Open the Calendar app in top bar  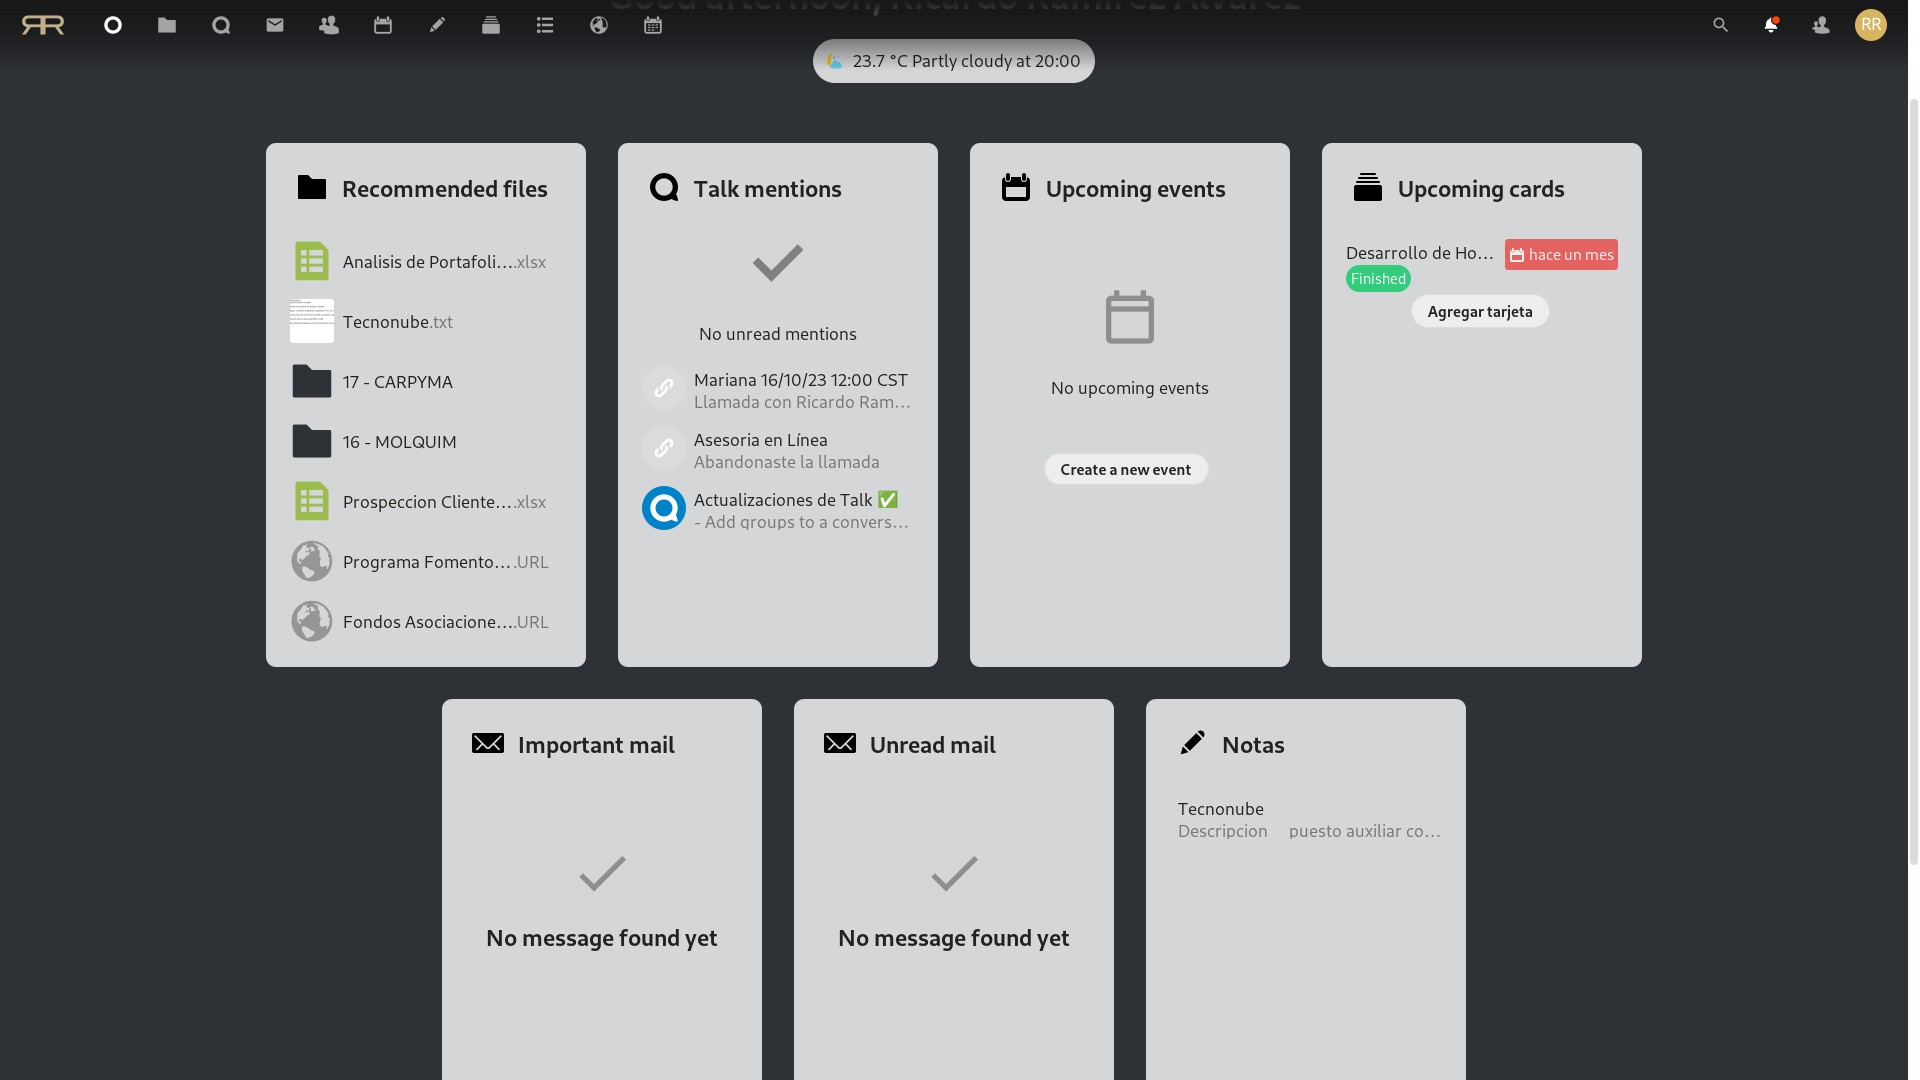[x=383, y=26]
